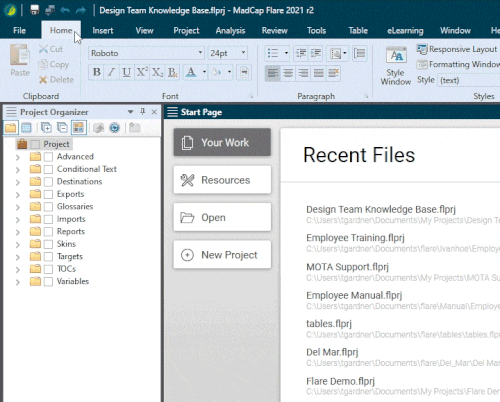Viewport: 500px width, 402px height.
Task: Expand the Targets folder
Action: pyautogui.click(x=18, y=257)
